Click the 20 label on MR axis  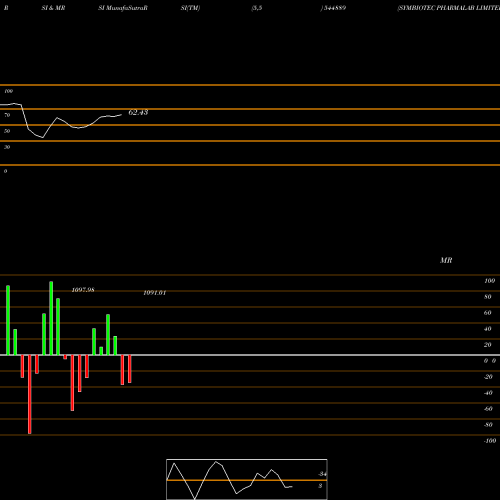[x=487, y=345]
